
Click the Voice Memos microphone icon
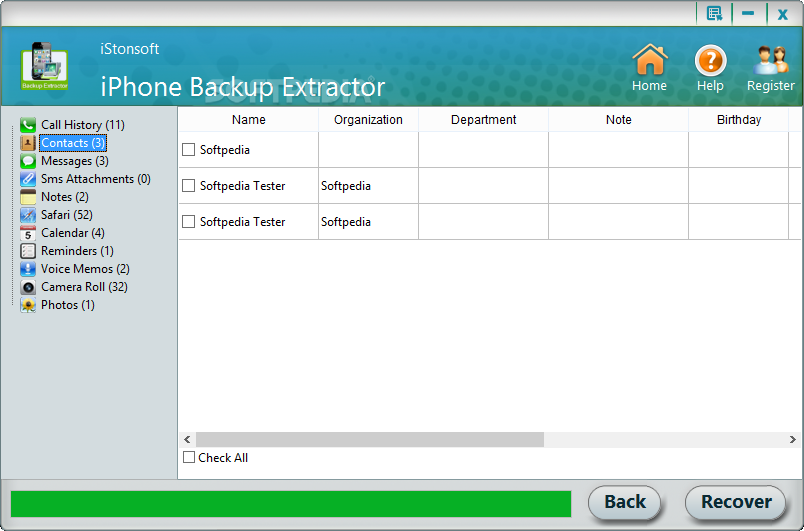click(28, 269)
